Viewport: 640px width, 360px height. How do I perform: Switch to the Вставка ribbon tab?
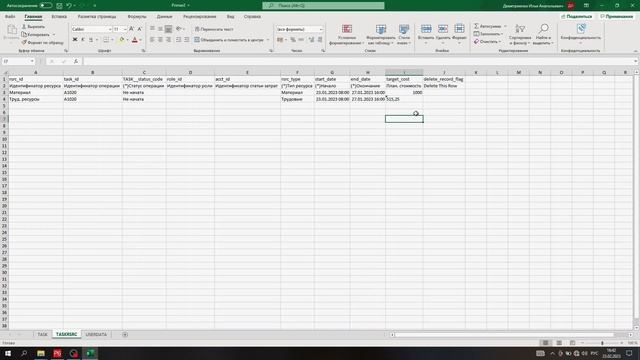coord(59,17)
